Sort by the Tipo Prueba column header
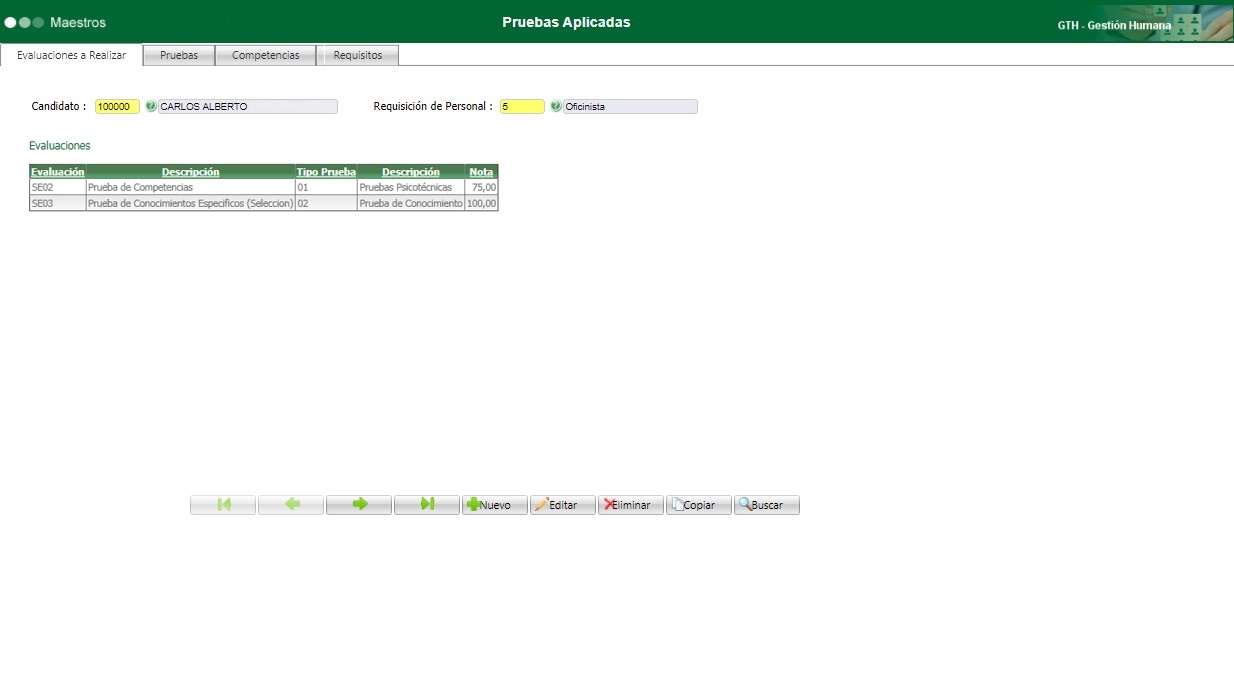This screenshot has width=1234, height=698. point(326,172)
